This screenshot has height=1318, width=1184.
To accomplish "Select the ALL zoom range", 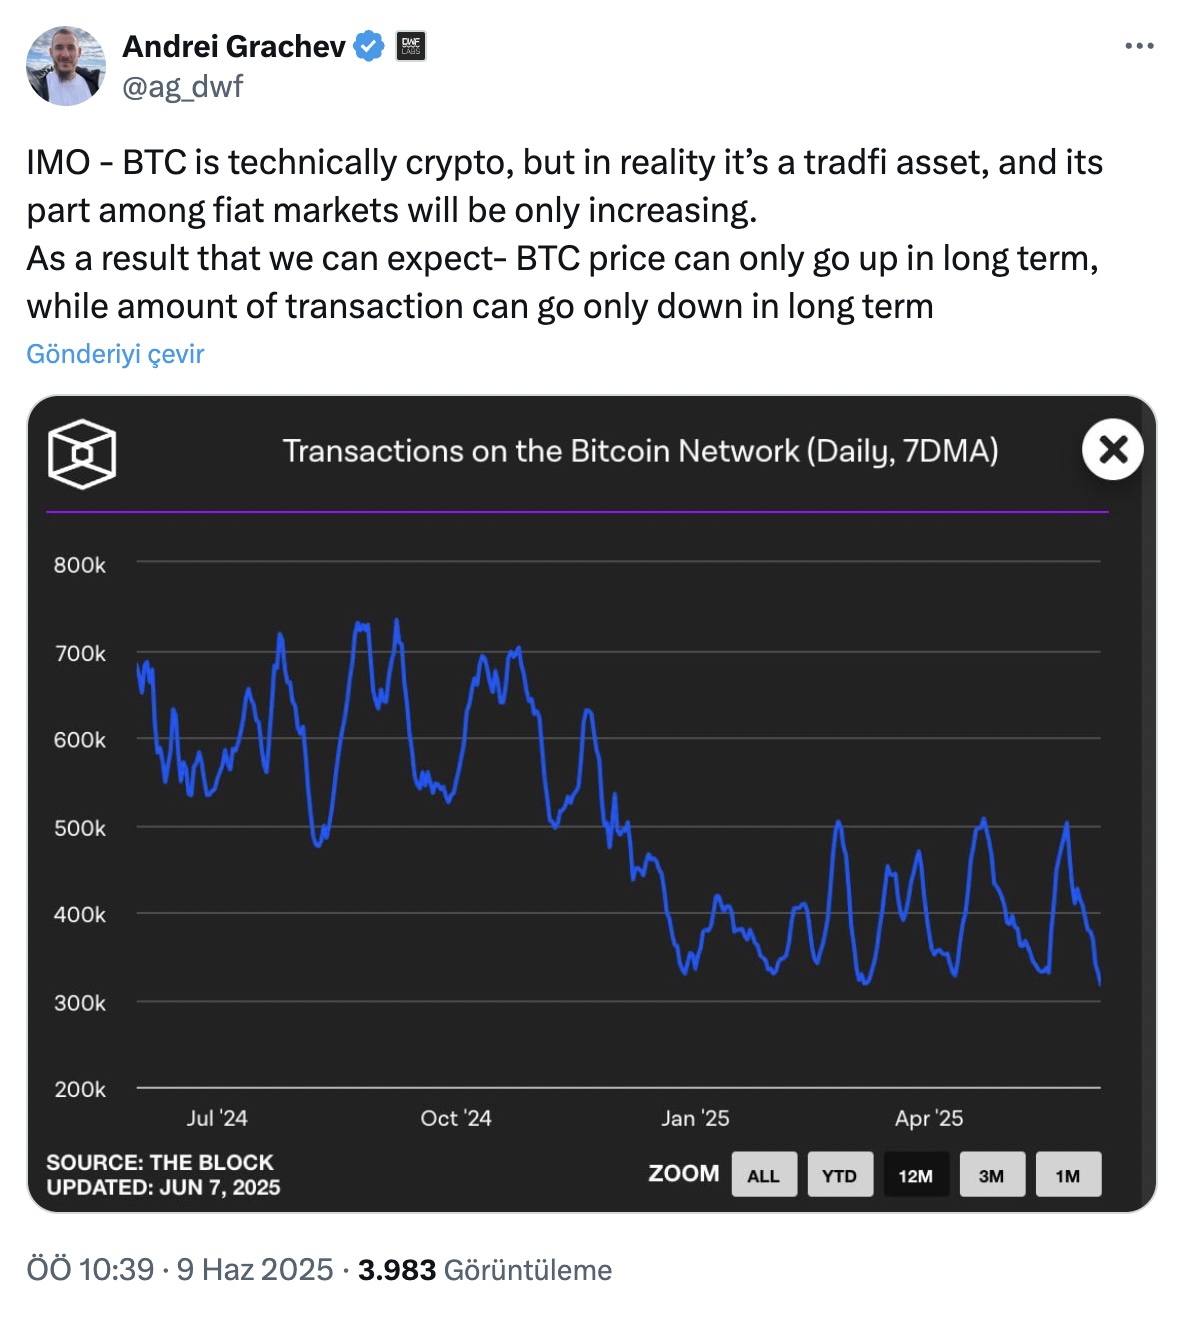I will coord(763,1175).
